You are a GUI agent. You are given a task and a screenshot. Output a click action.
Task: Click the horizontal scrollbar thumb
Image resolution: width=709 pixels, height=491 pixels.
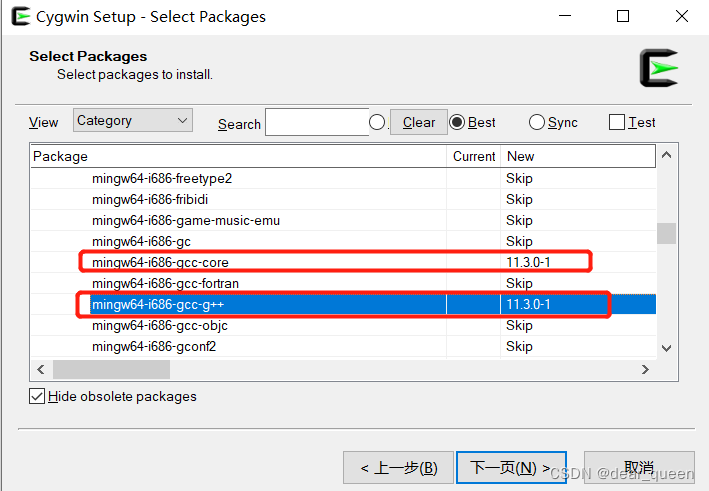click(x=111, y=369)
